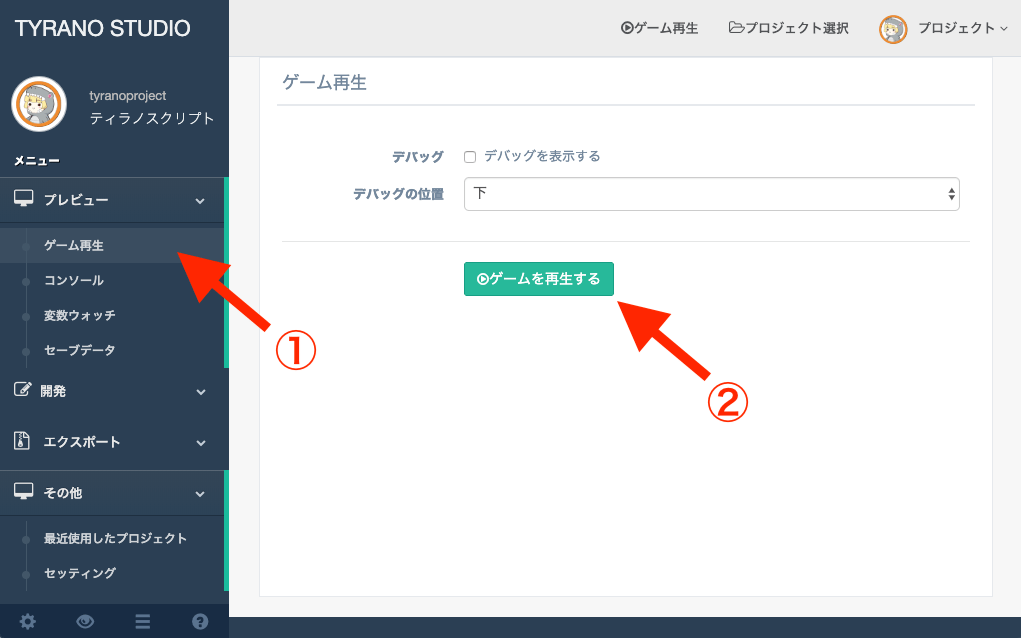Click the 開発 menu label

click(53, 391)
